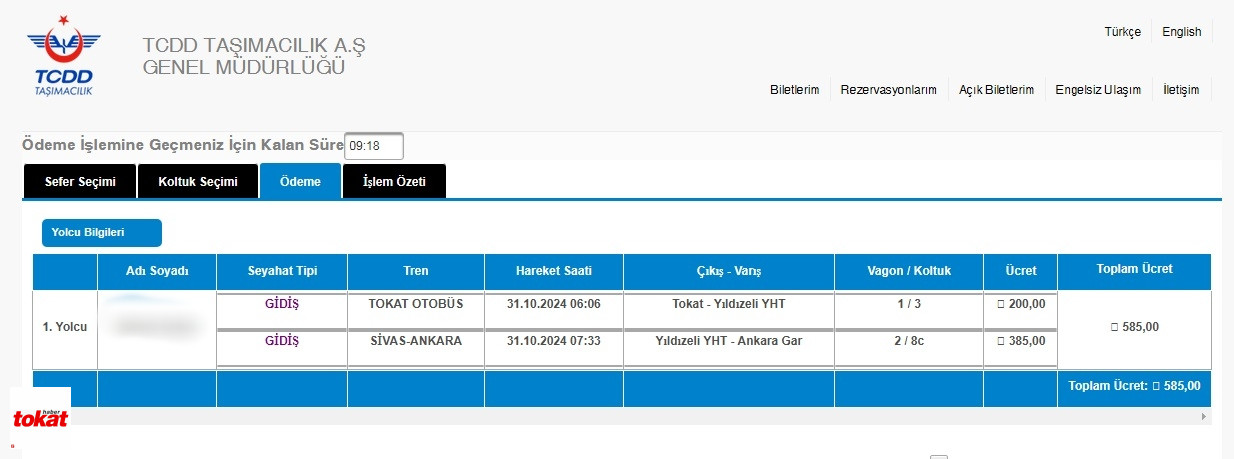This screenshot has width=1234, height=459.
Task: Open the Engelsiz Ulaşım menu
Action: [x=1098, y=90]
